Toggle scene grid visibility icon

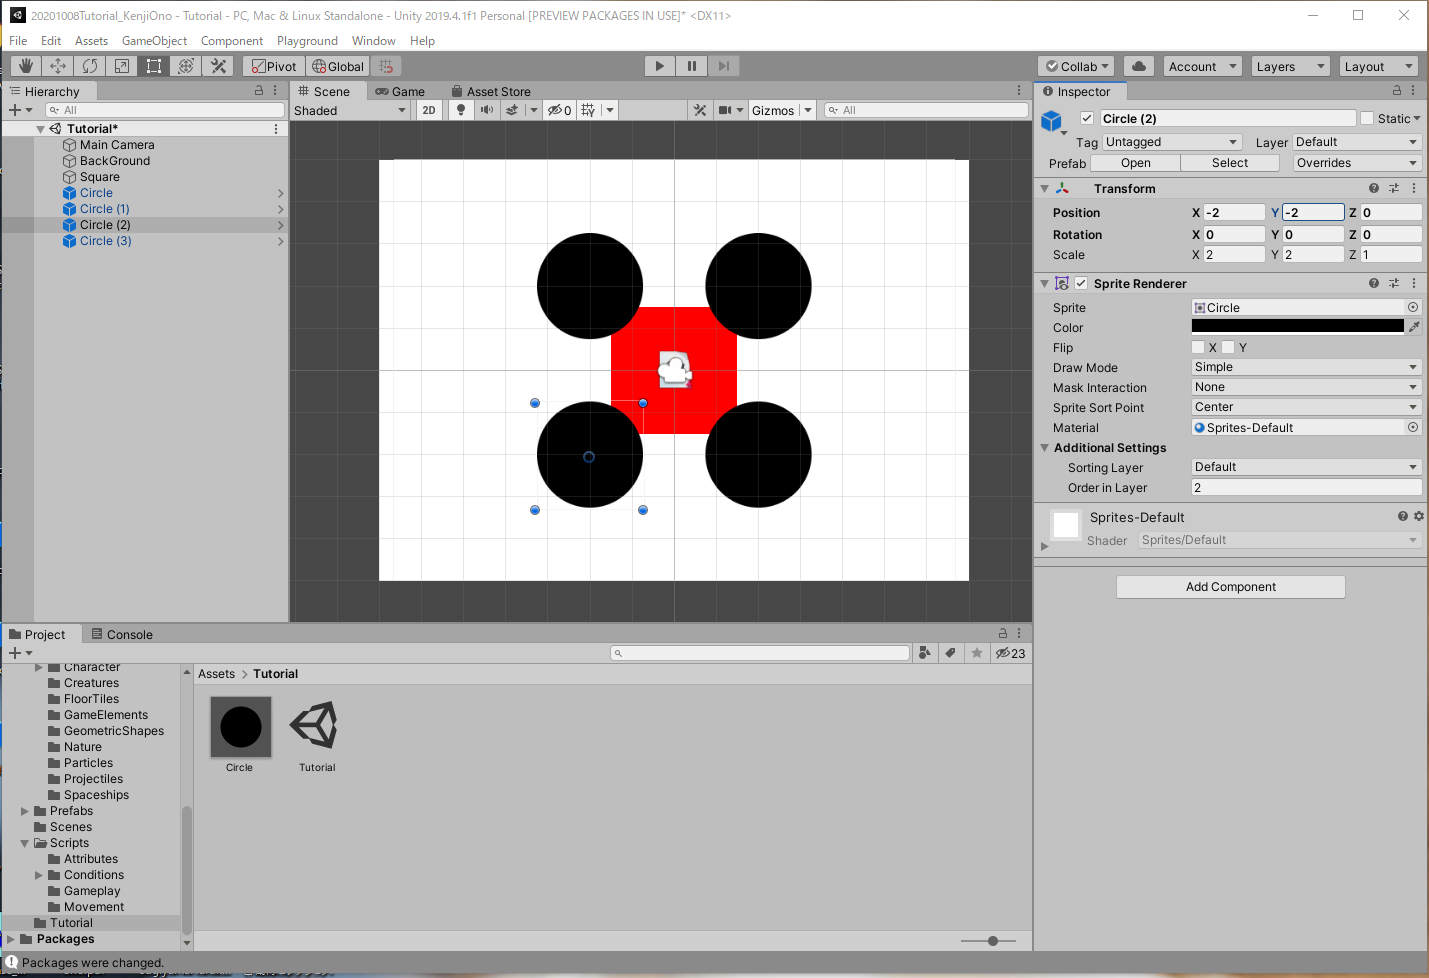point(588,110)
